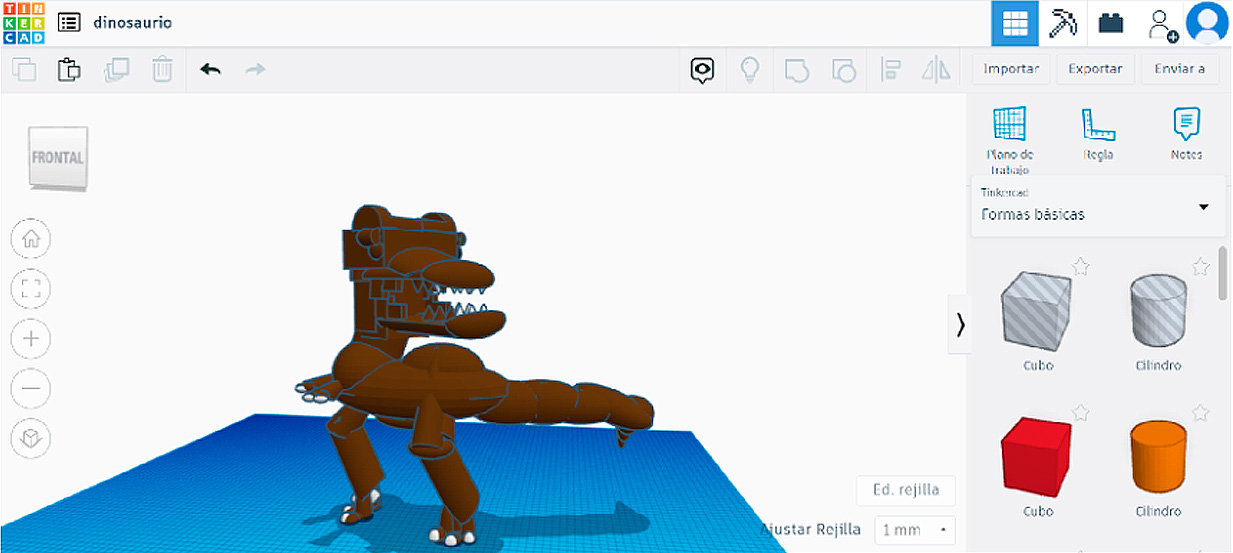Image resolution: width=1233 pixels, height=553 pixels.
Task: Click the Importar button
Action: click(x=1010, y=69)
